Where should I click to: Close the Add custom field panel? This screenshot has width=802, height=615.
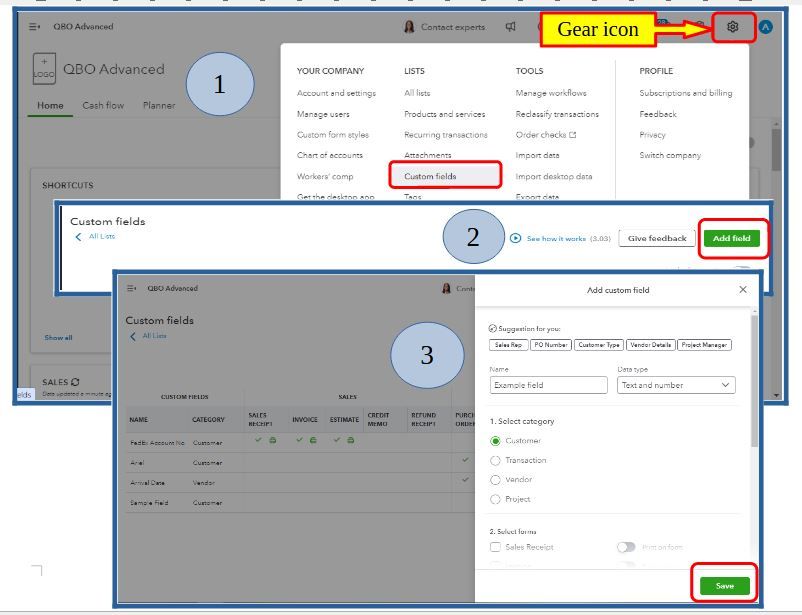(x=743, y=290)
